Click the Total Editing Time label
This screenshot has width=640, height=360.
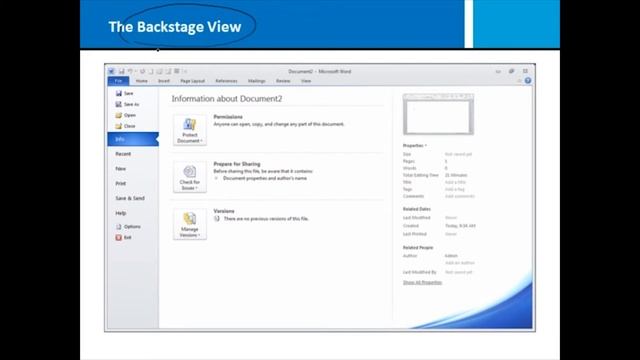tap(420, 175)
